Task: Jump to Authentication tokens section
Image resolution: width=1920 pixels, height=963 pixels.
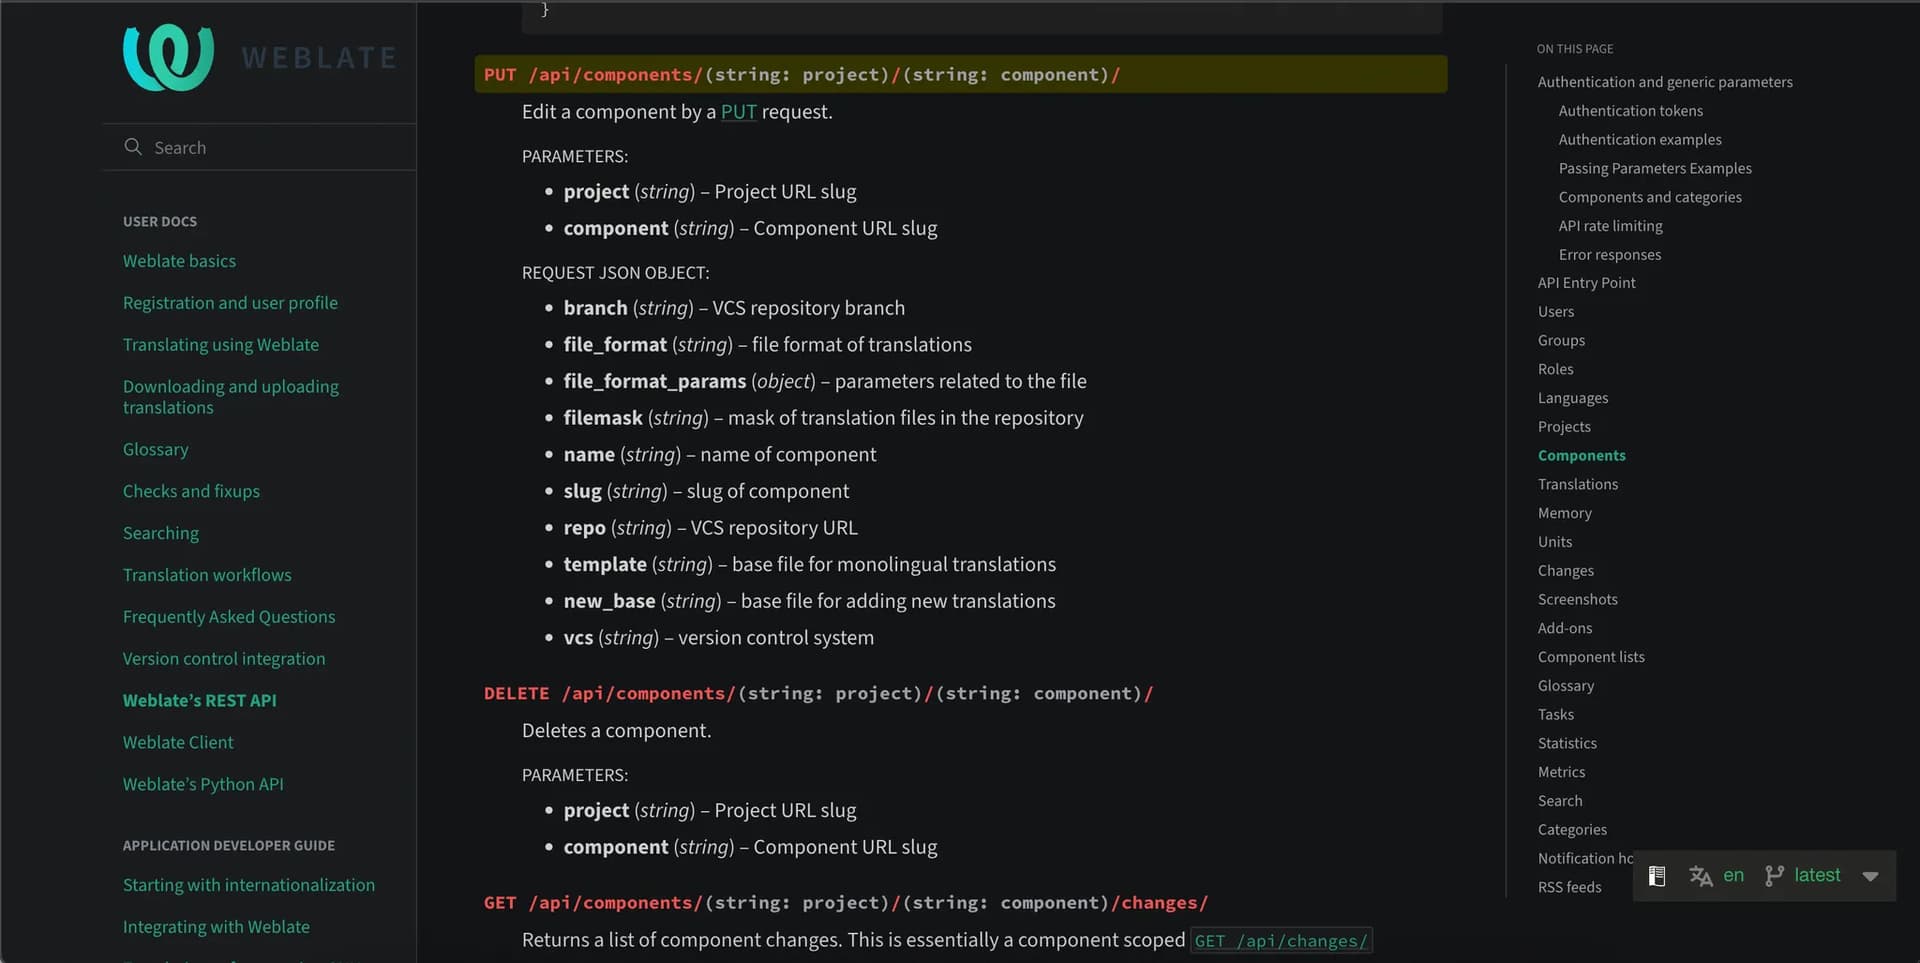Action: click(x=1630, y=111)
